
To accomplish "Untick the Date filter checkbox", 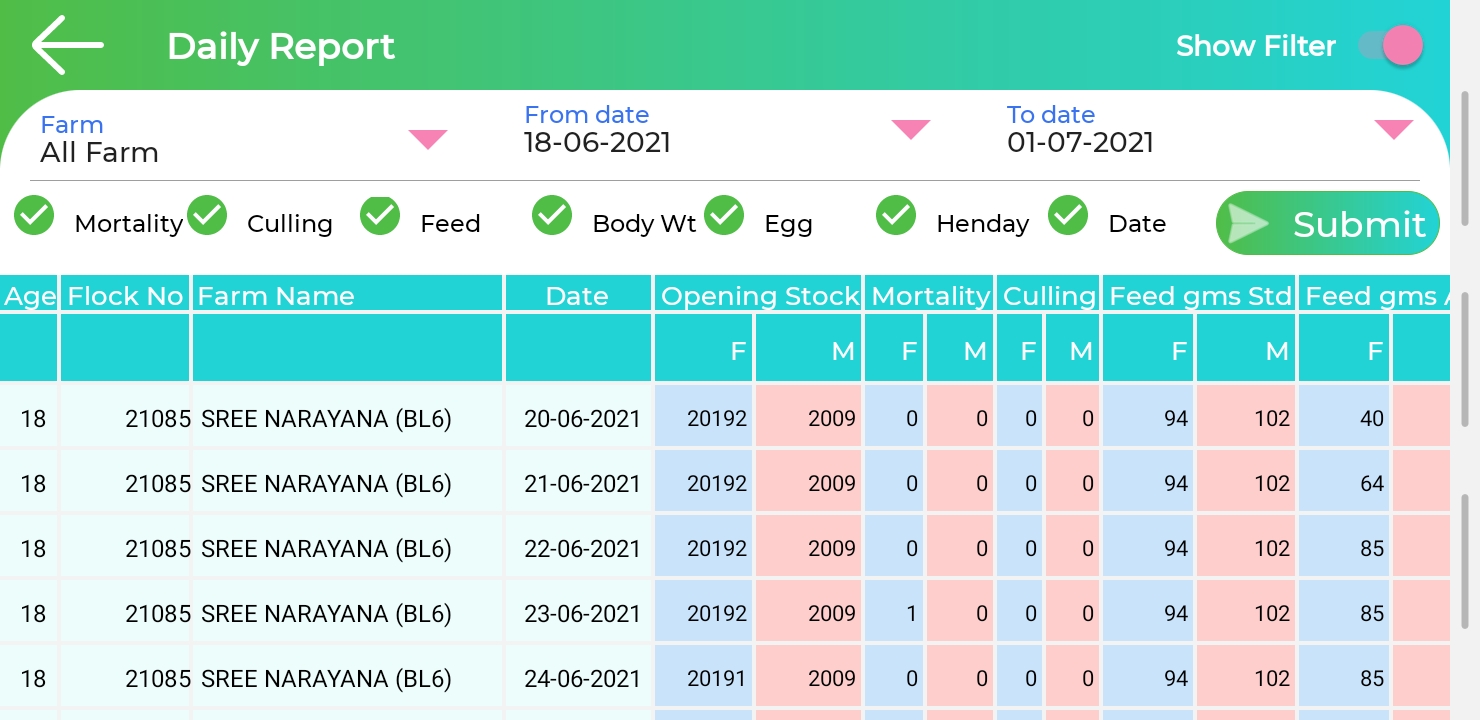I will coord(1068,216).
